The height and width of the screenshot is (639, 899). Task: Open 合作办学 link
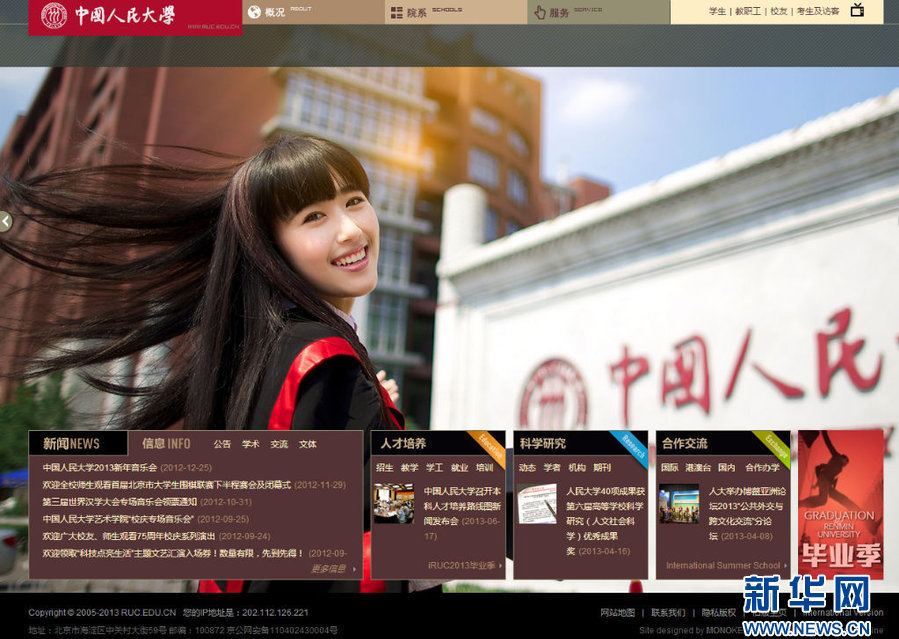click(763, 468)
